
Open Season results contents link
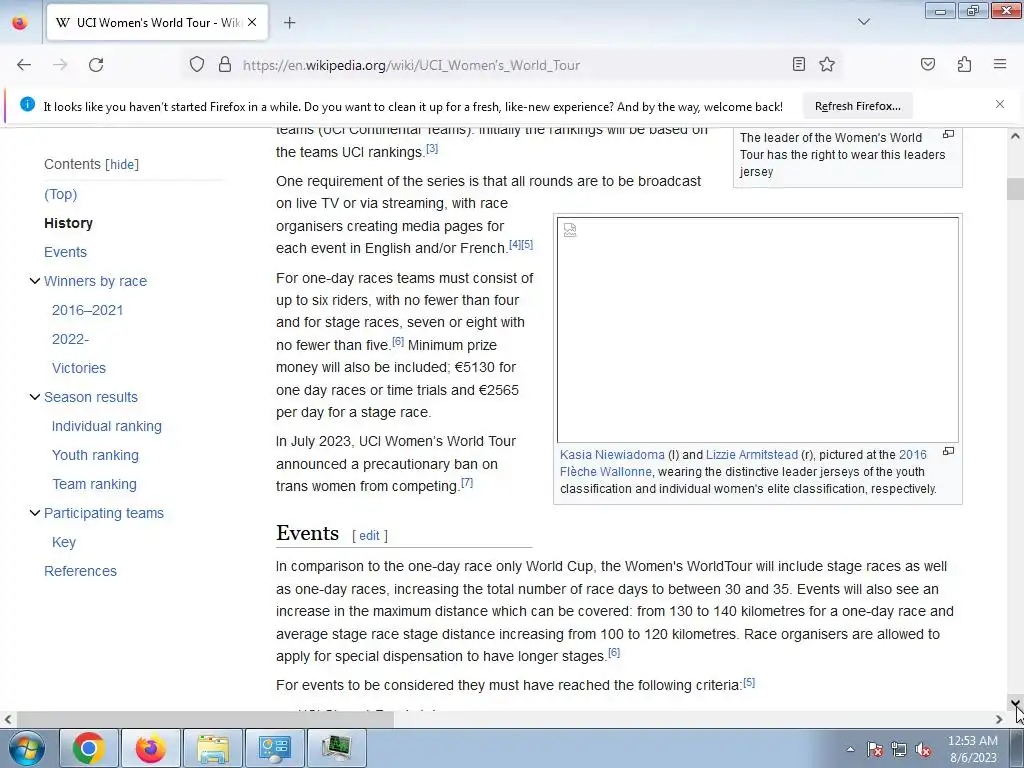[91, 397]
